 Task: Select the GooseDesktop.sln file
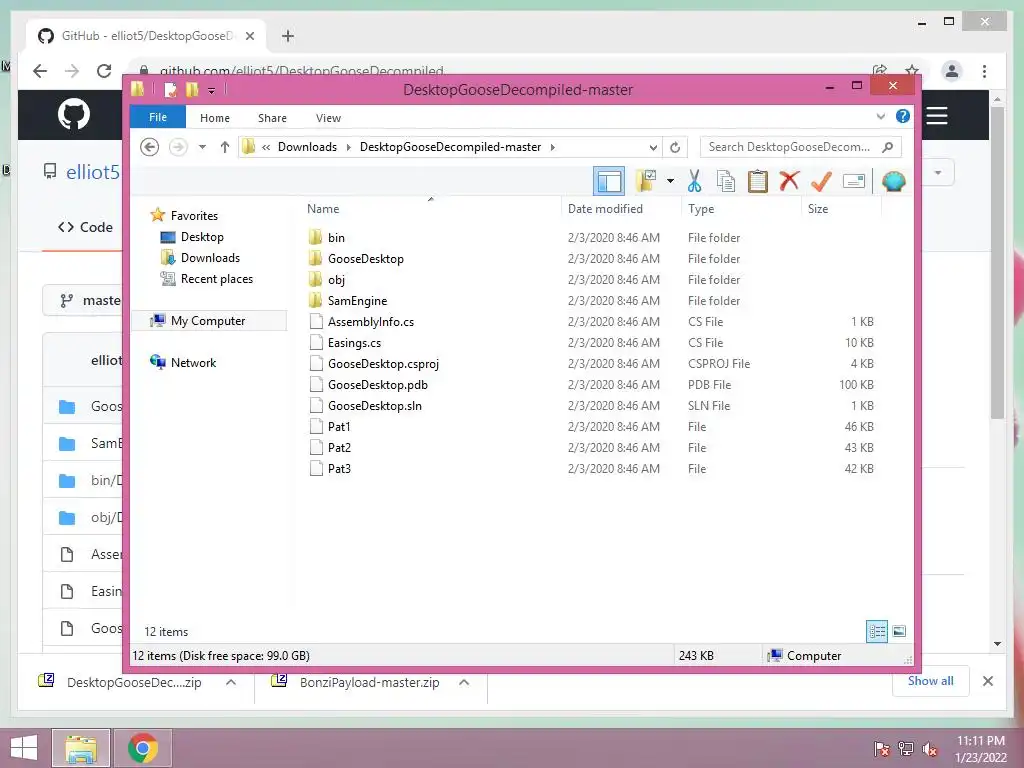tap(374, 406)
